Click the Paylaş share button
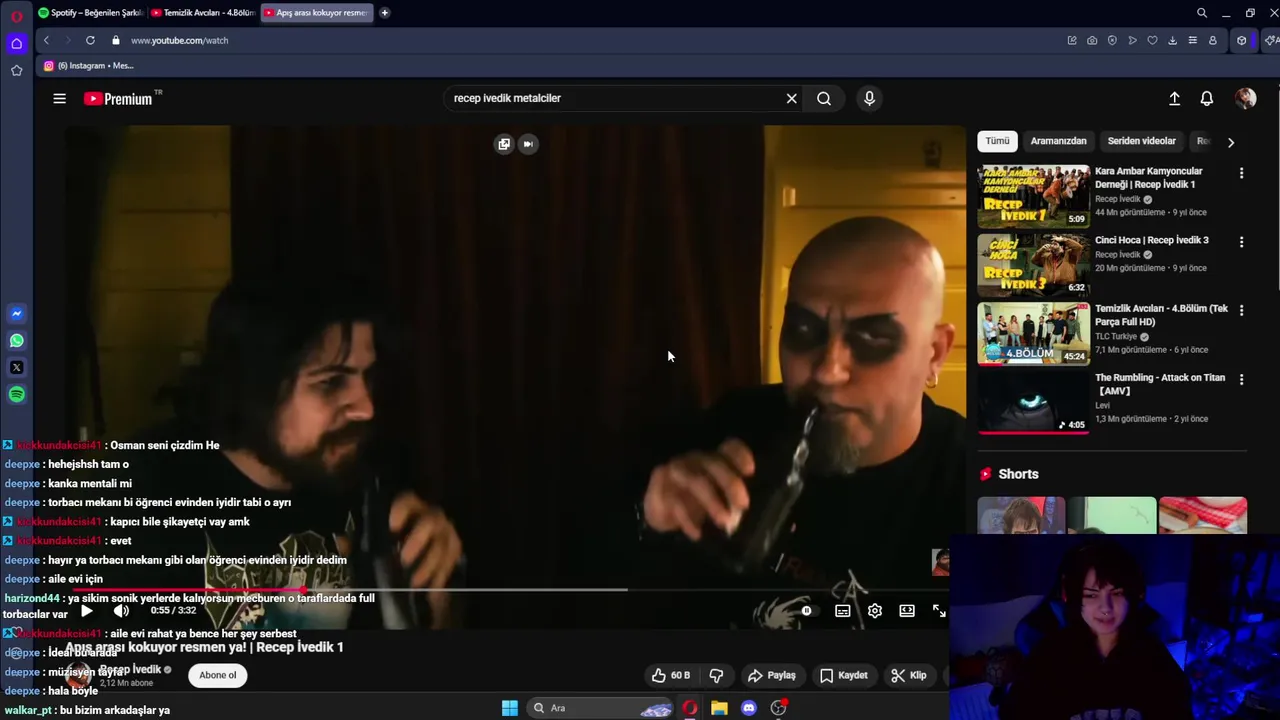1280x720 pixels. click(x=772, y=675)
